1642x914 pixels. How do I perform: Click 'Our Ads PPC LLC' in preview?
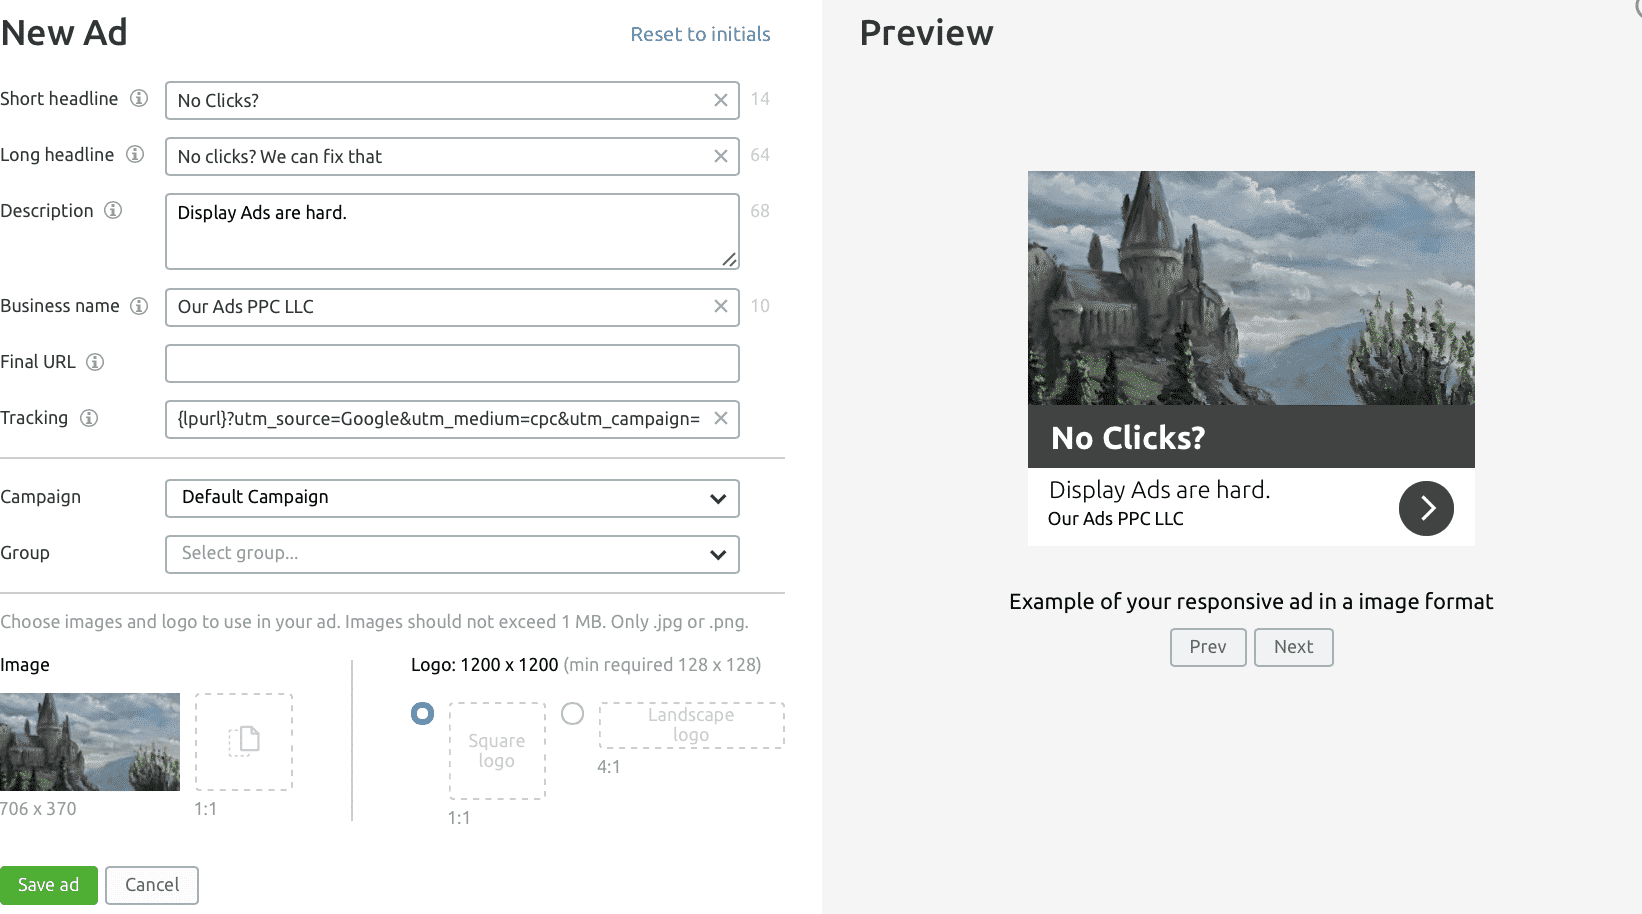click(1115, 519)
